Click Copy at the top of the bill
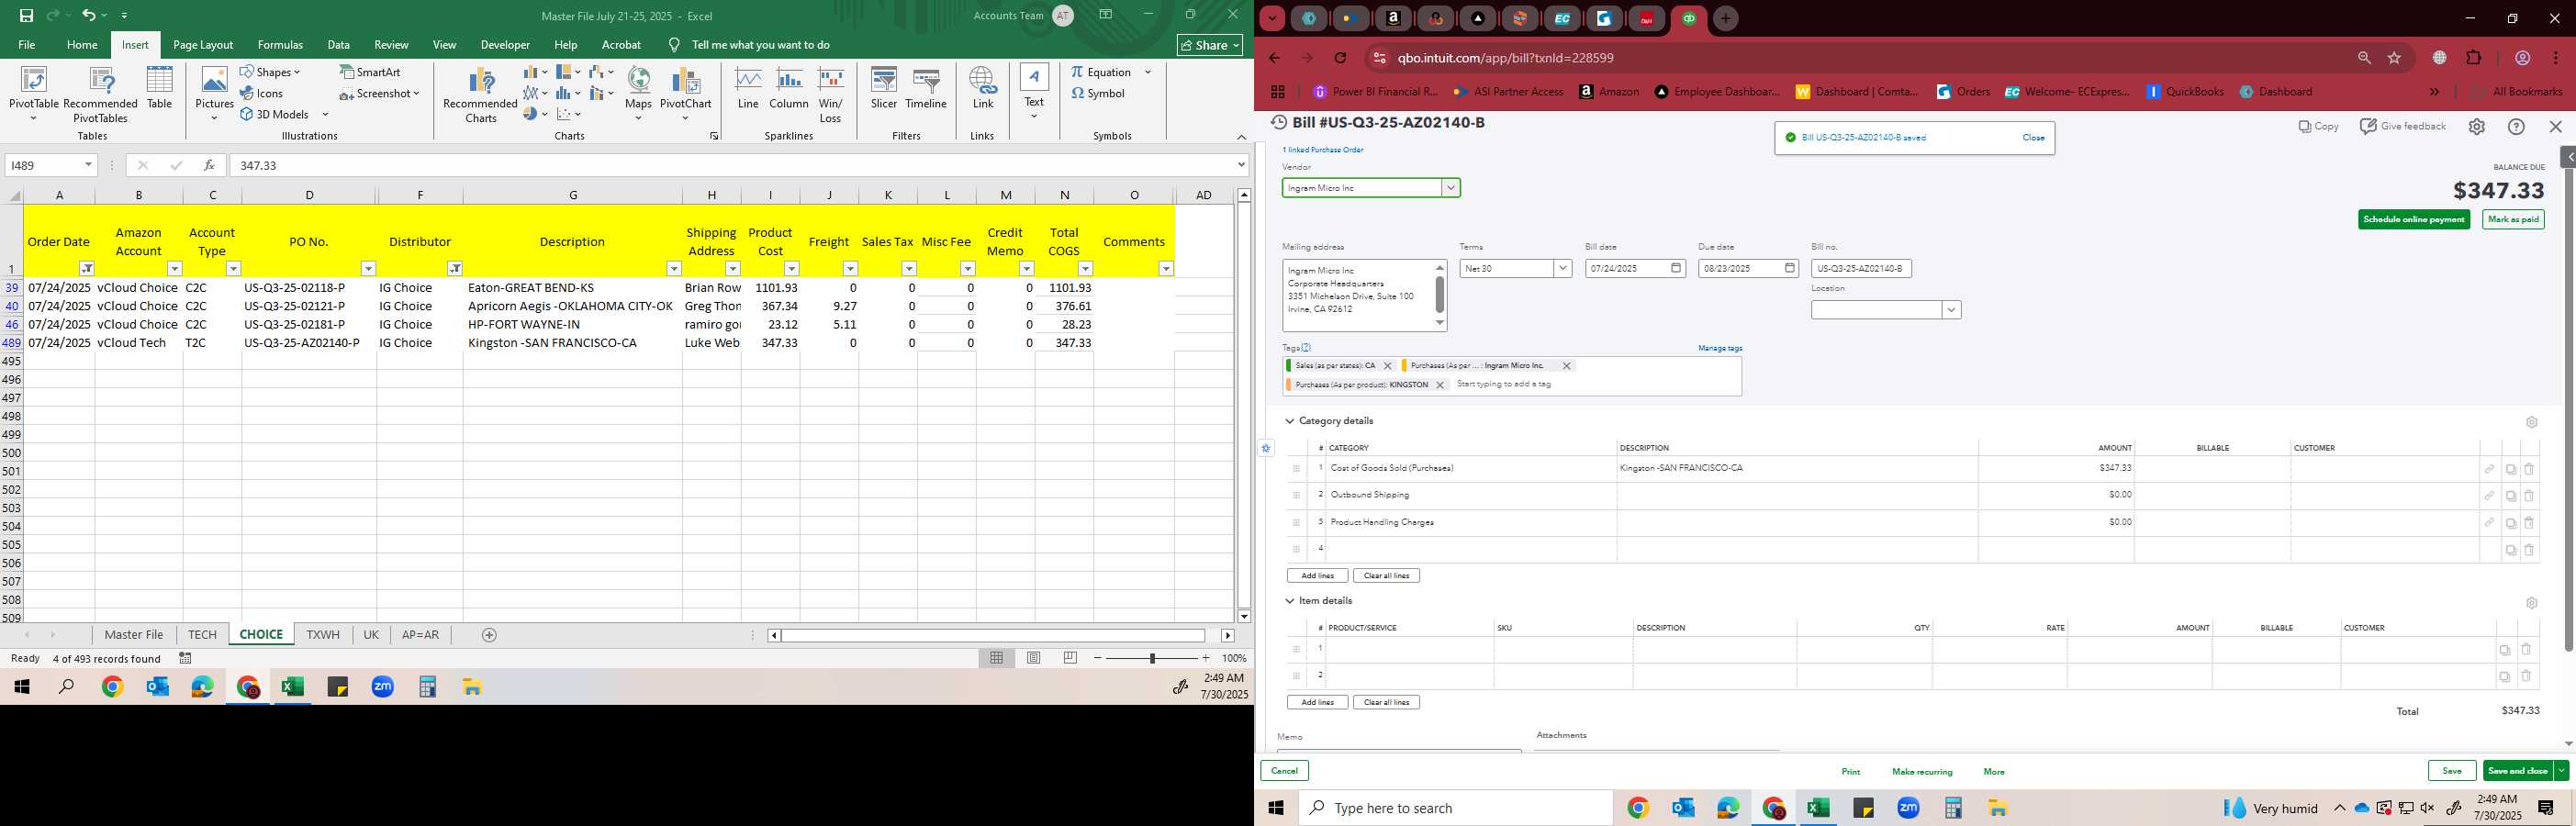2576x826 pixels. click(2318, 127)
